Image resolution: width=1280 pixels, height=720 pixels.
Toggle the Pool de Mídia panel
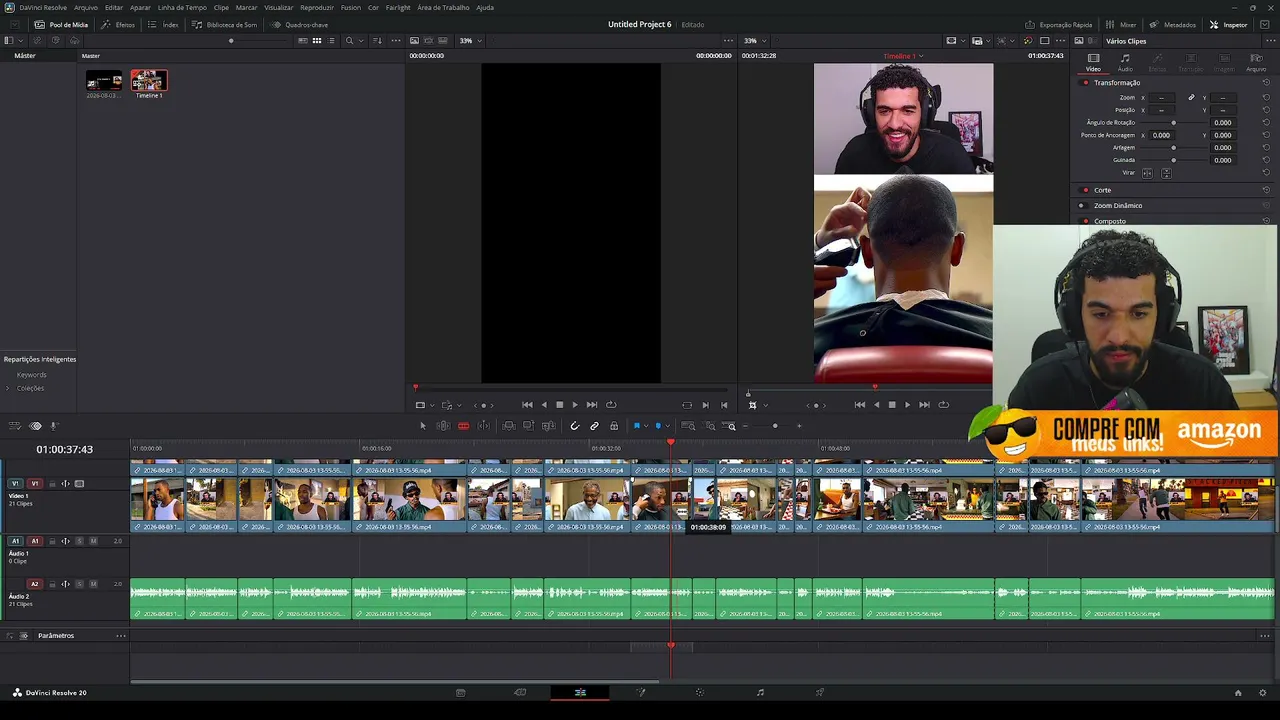pyautogui.click(x=61, y=24)
